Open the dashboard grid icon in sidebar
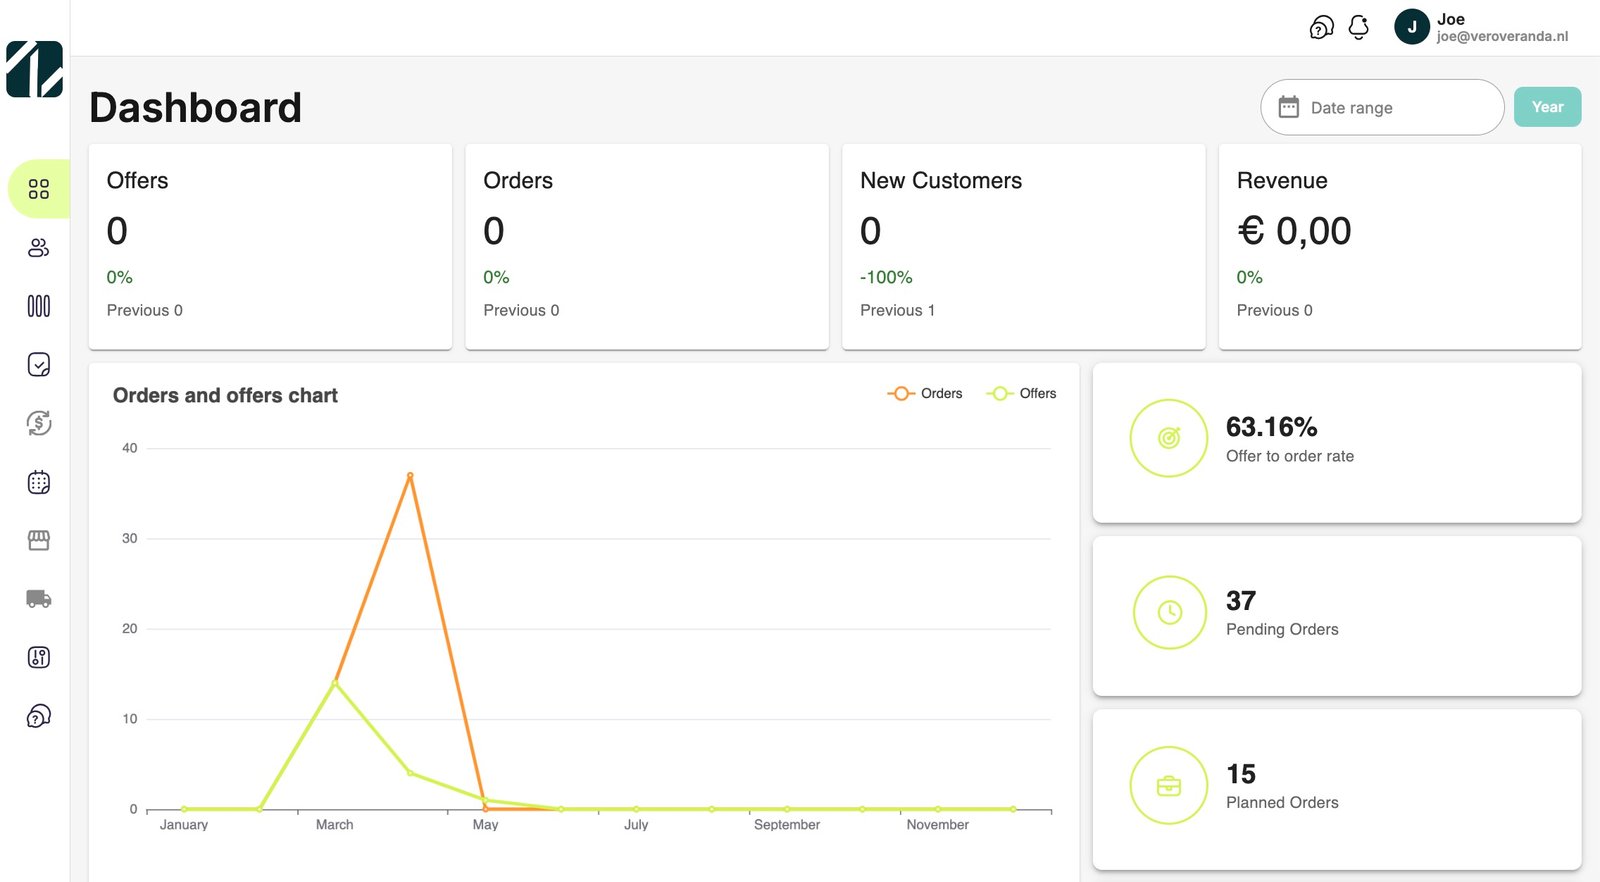The image size is (1600, 882). point(39,189)
